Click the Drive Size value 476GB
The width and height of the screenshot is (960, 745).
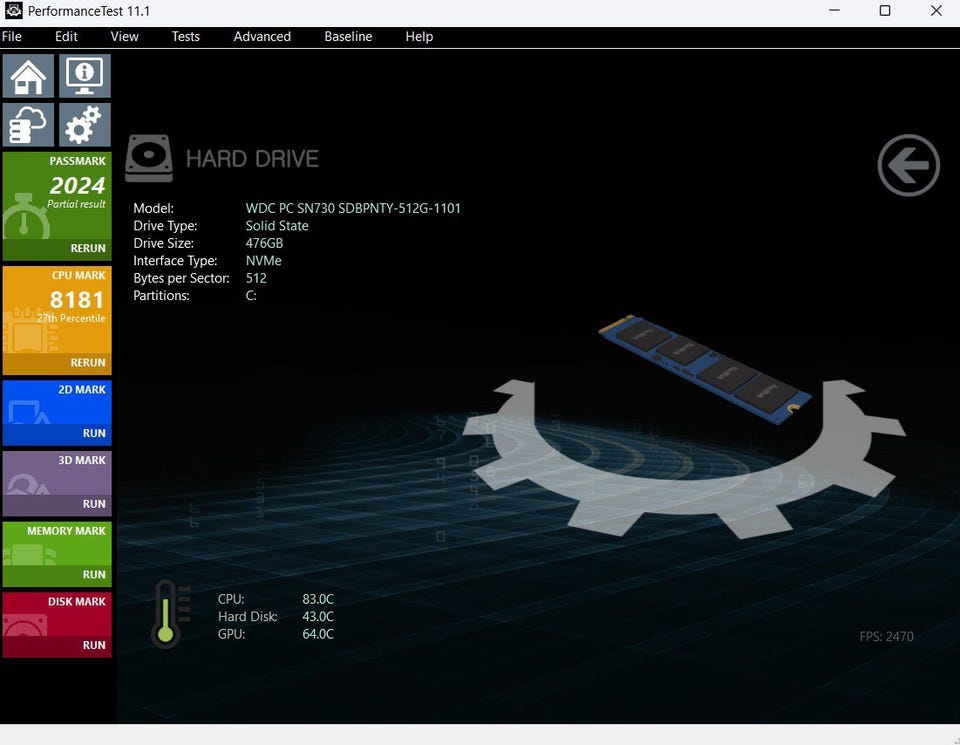pyautogui.click(x=264, y=243)
